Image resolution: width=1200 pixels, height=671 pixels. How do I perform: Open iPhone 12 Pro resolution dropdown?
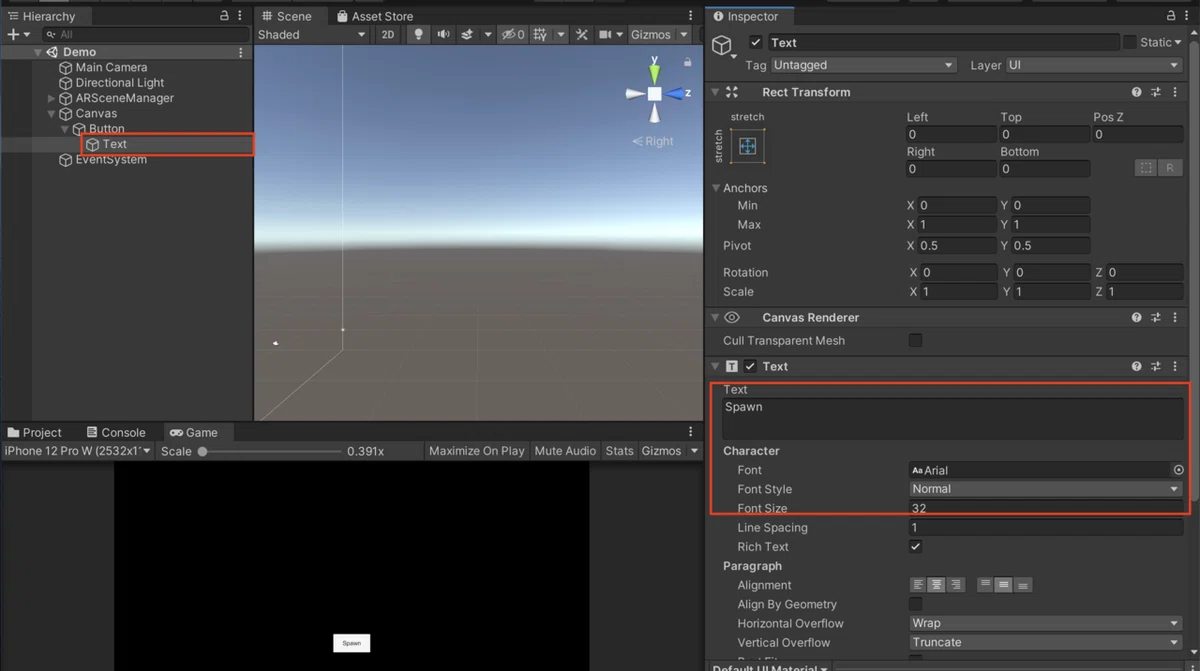pyautogui.click(x=78, y=451)
